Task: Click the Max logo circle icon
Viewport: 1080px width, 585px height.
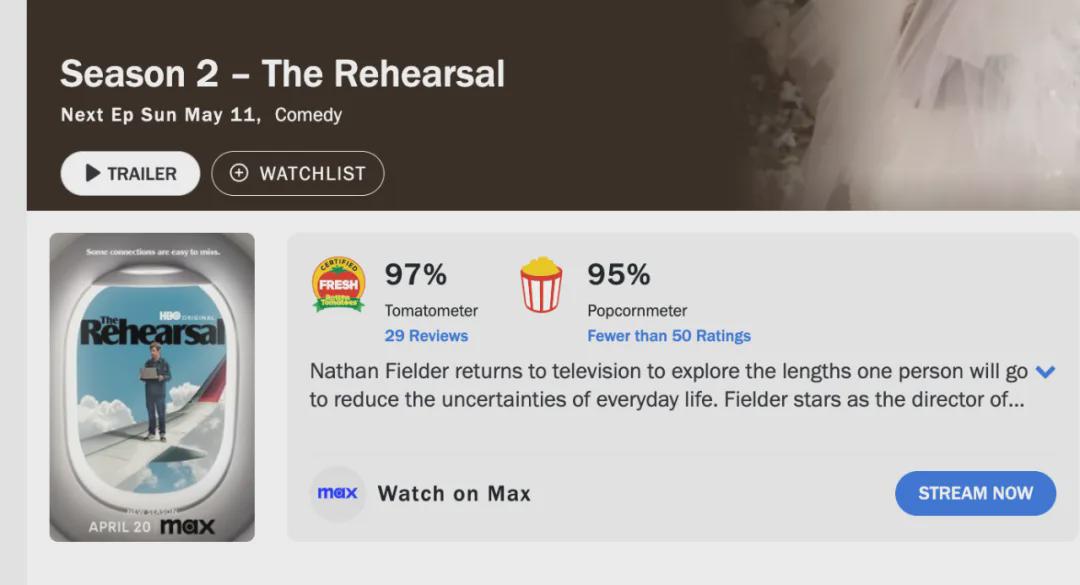Action: pyautogui.click(x=338, y=493)
